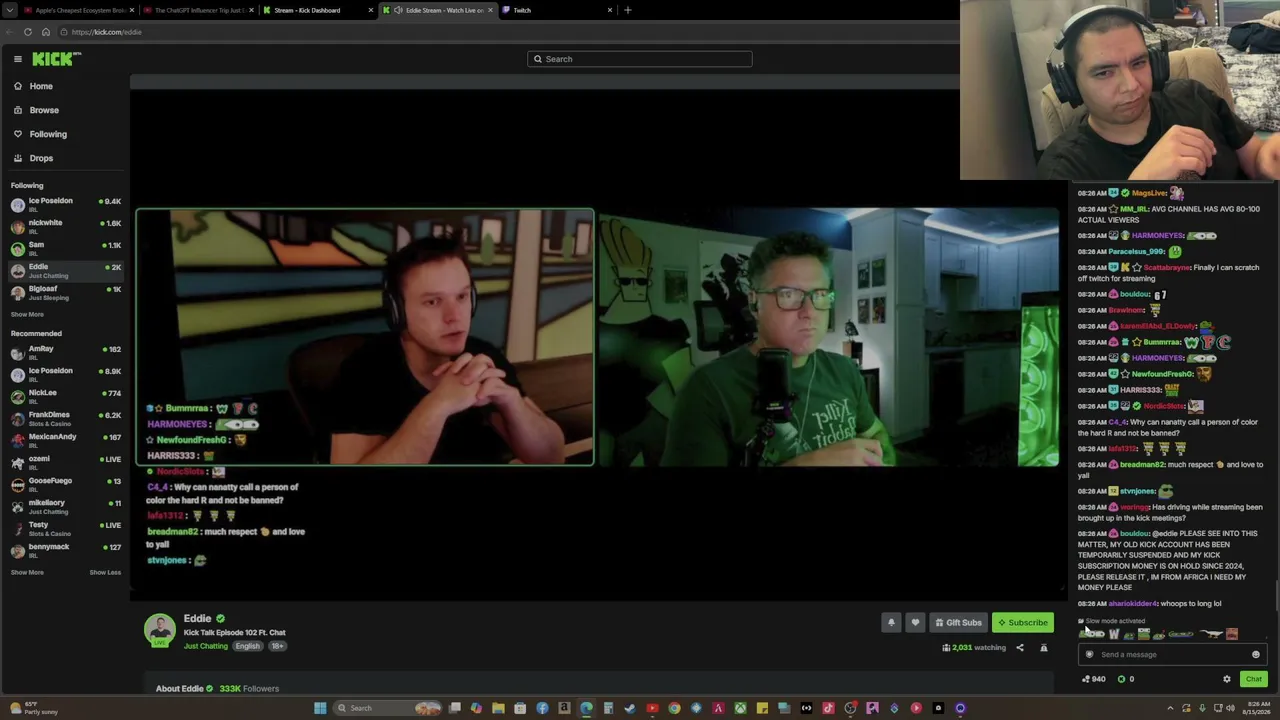Image resolution: width=1280 pixels, height=720 pixels.
Task: Expand the browser tab list dropdown
Action: point(9,10)
